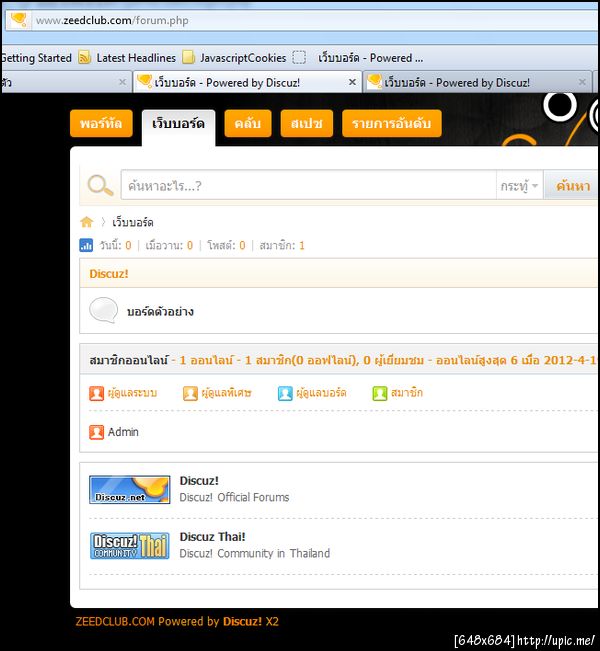600x651 pixels.
Task: Click the สมาชิกออนไลน์ heading link
Action: click(x=129, y=360)
